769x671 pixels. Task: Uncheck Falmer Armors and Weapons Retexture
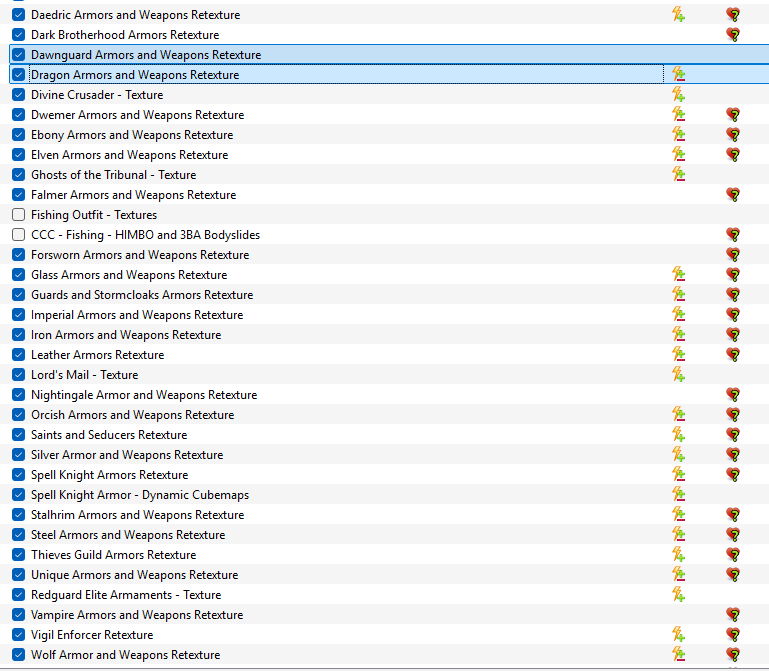[19, 195]
